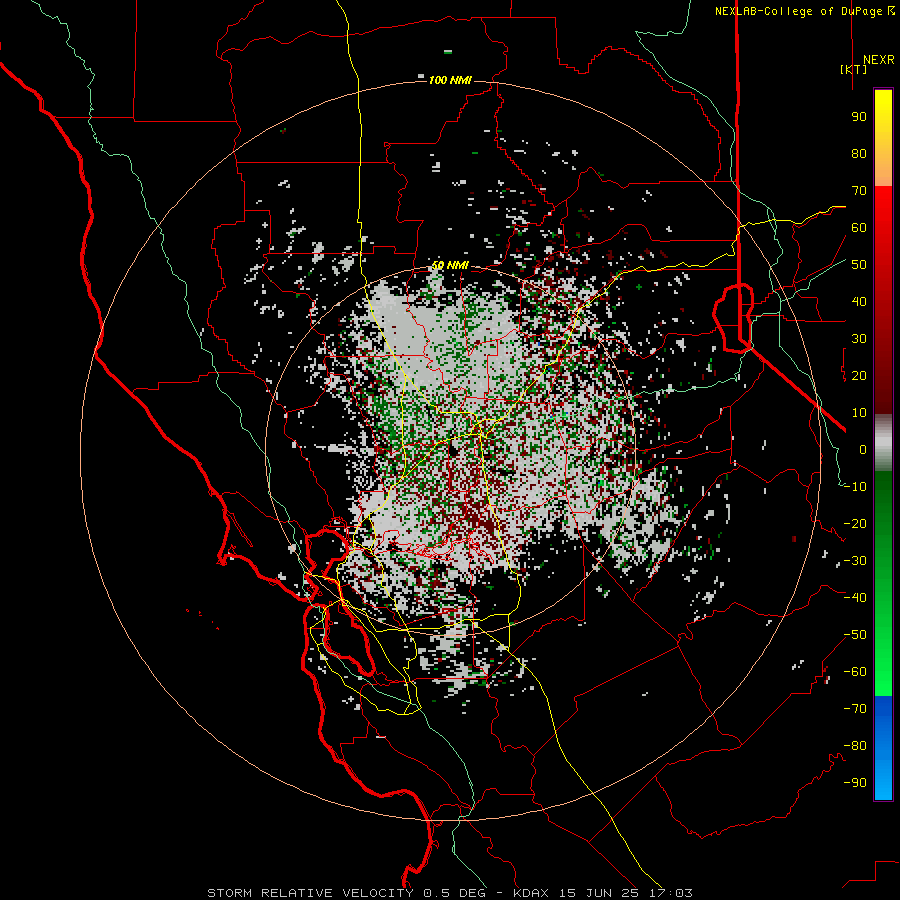Click the -60 value on velocity scale
The image size is (900, 900).
tap(855, 672)
